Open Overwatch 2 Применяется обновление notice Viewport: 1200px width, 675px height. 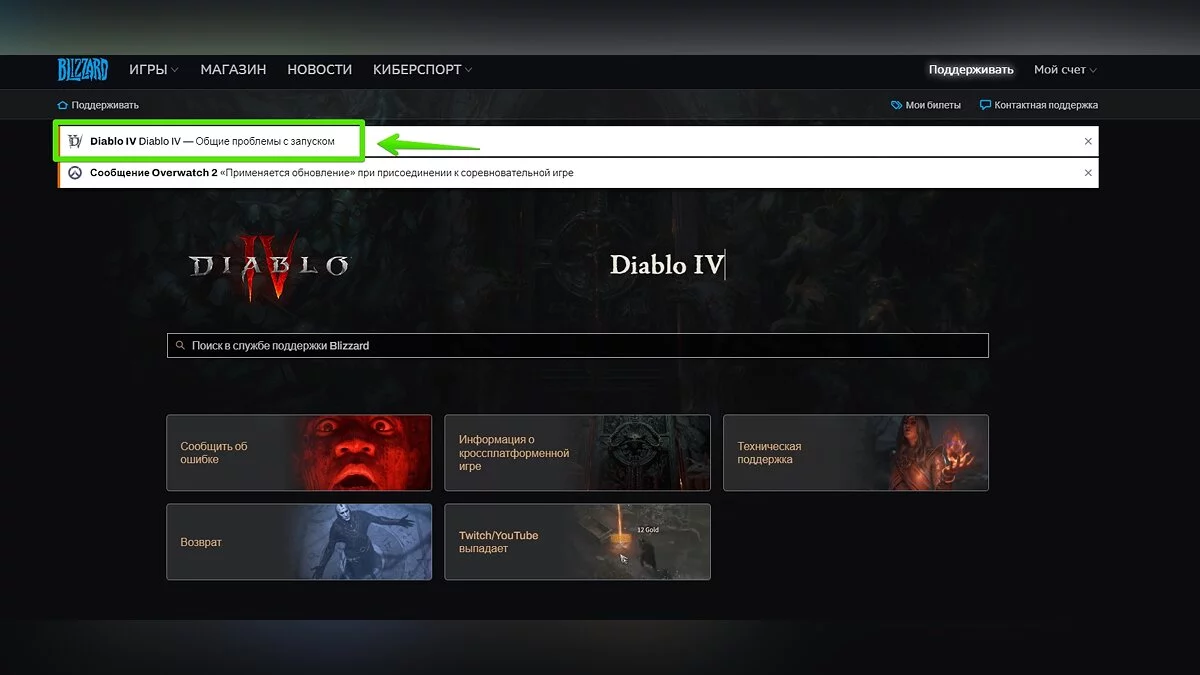[331, 173]
